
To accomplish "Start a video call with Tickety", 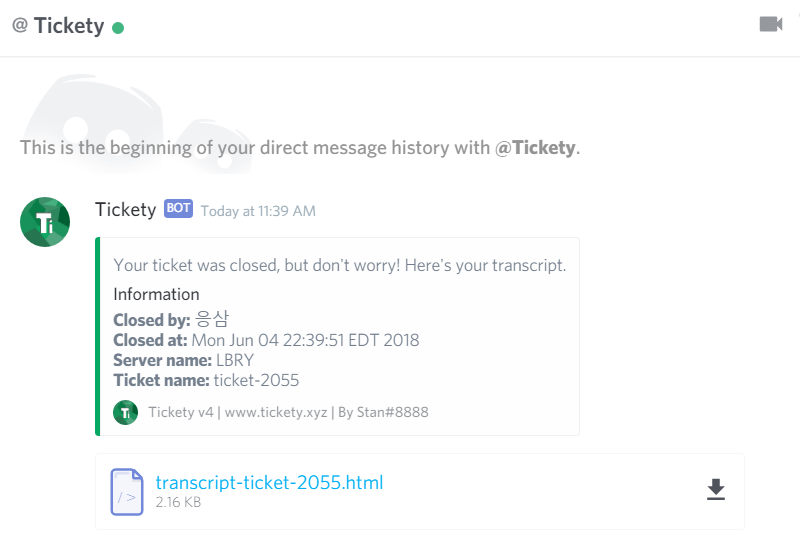I will coord(770,24).
